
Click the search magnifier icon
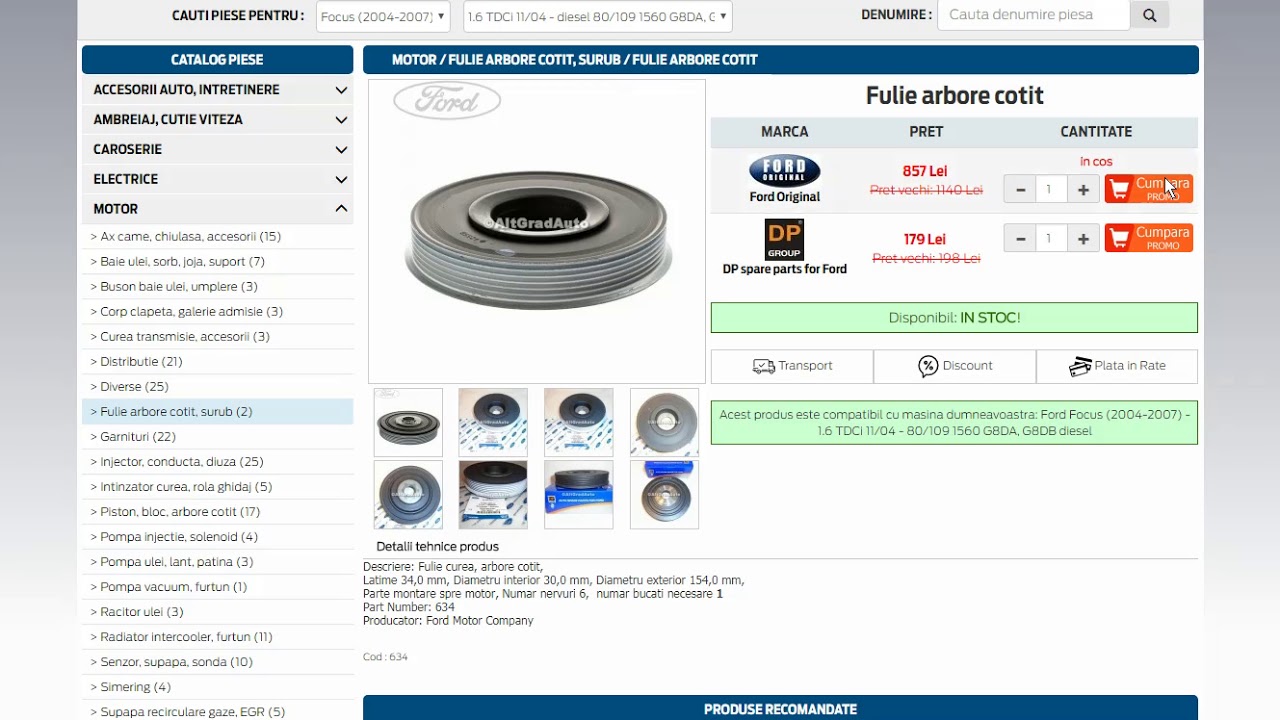1149,15
